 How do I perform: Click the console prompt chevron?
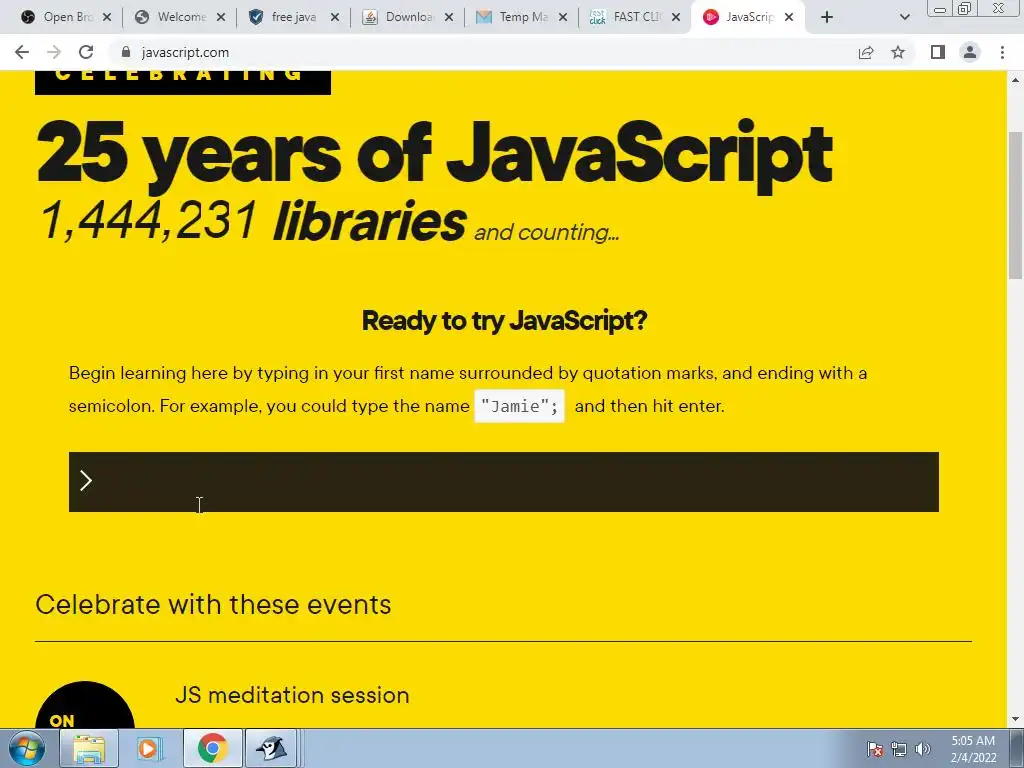(x=86, y=481)
